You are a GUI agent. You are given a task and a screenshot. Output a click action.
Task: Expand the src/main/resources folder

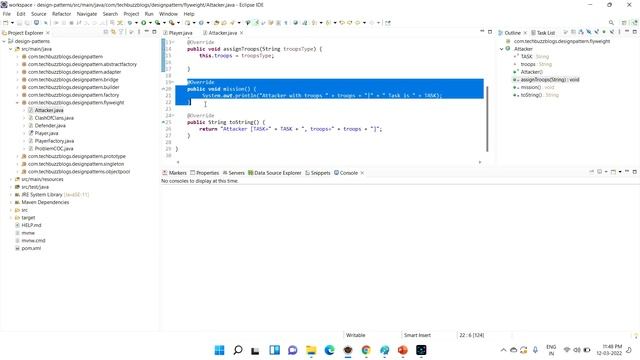[x=11, y=179]
